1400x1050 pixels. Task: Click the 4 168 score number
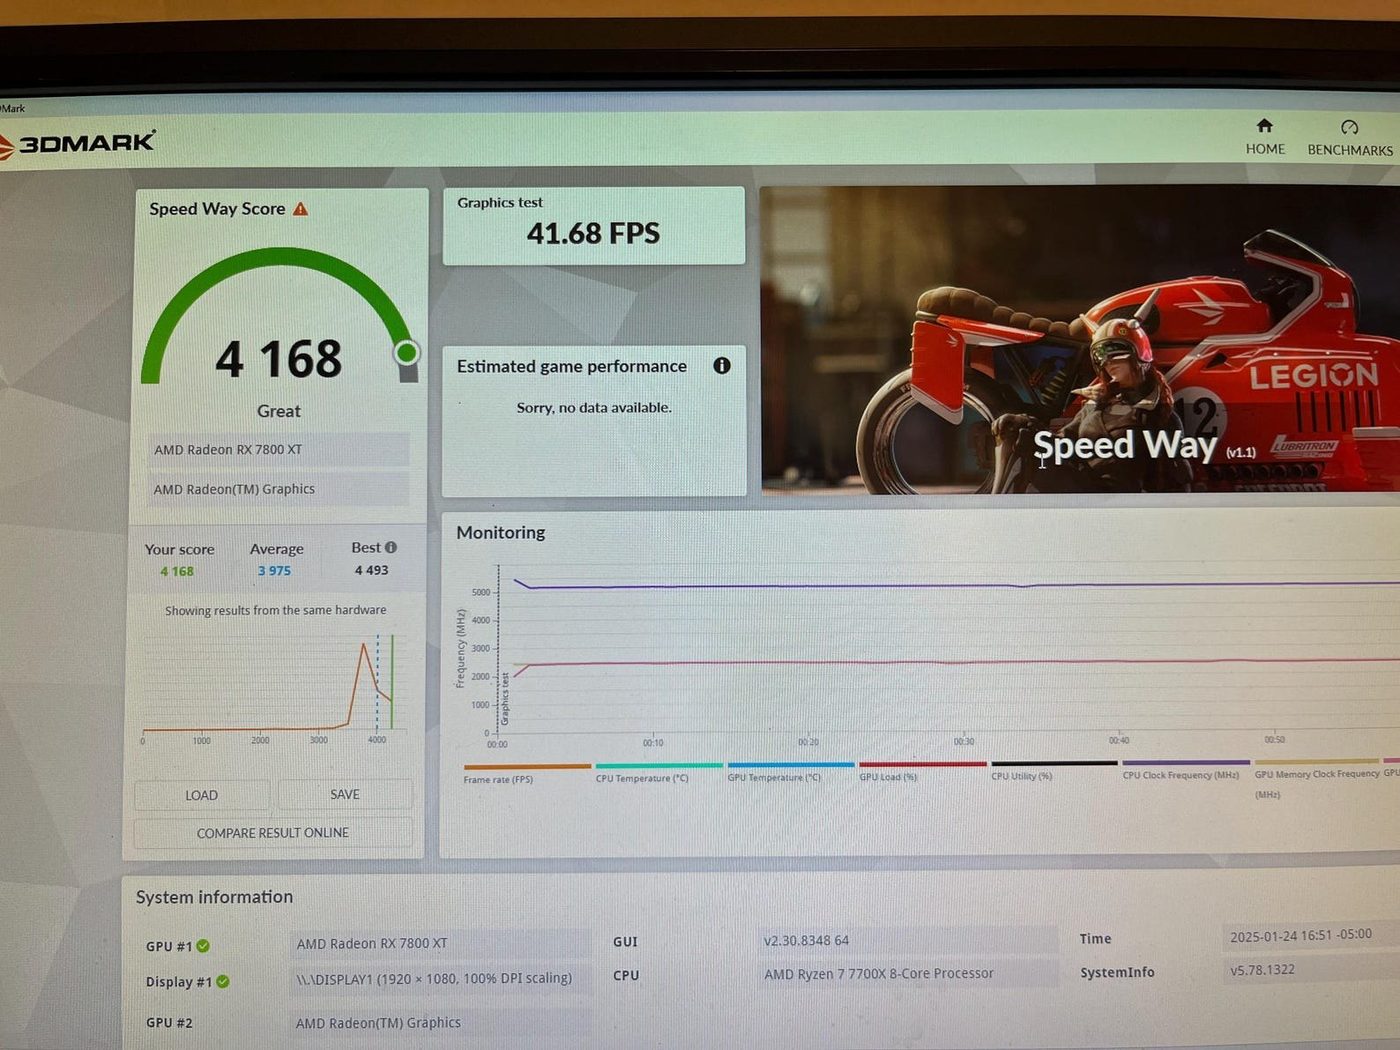[279, 359]
